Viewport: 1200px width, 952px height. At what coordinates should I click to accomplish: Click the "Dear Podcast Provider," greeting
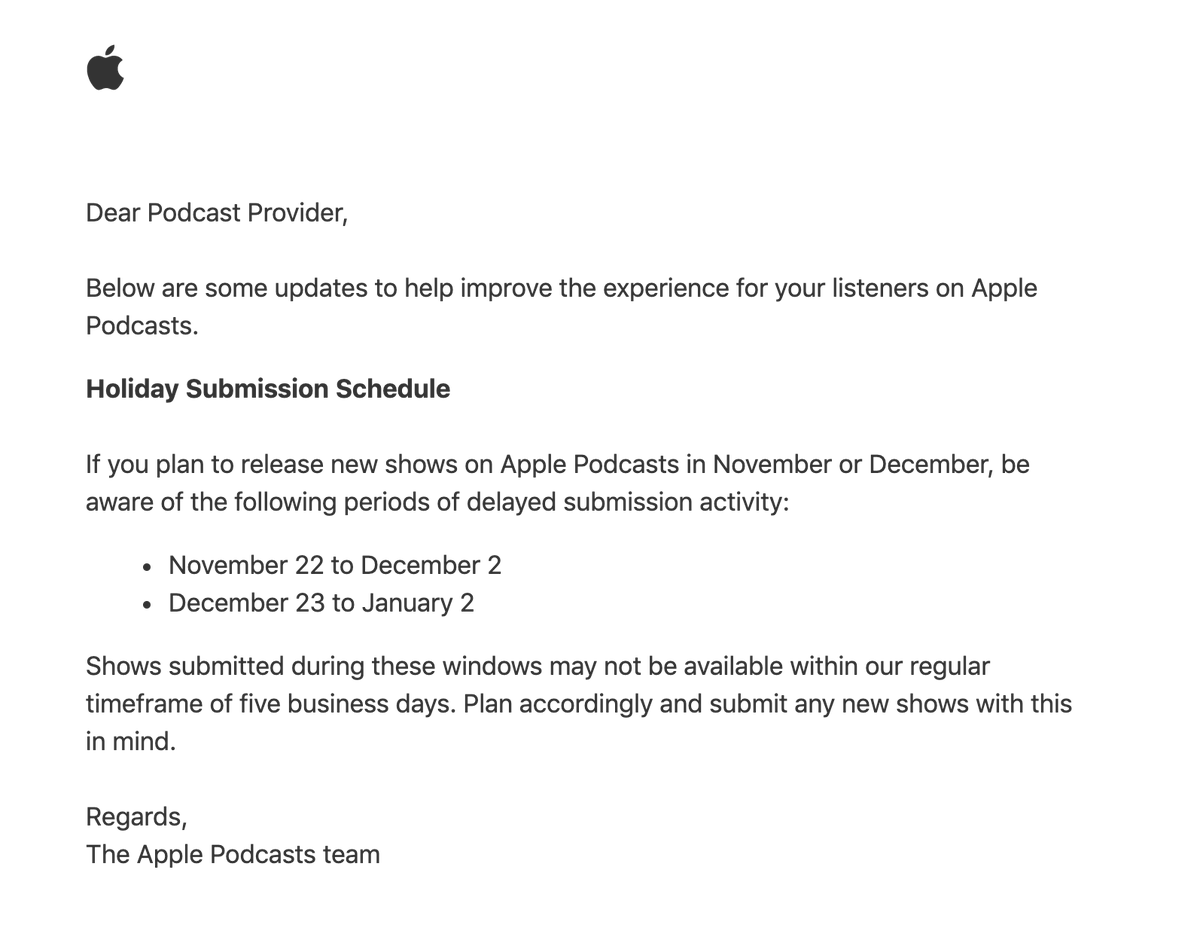pyautogui.click(x=216, y=213)
